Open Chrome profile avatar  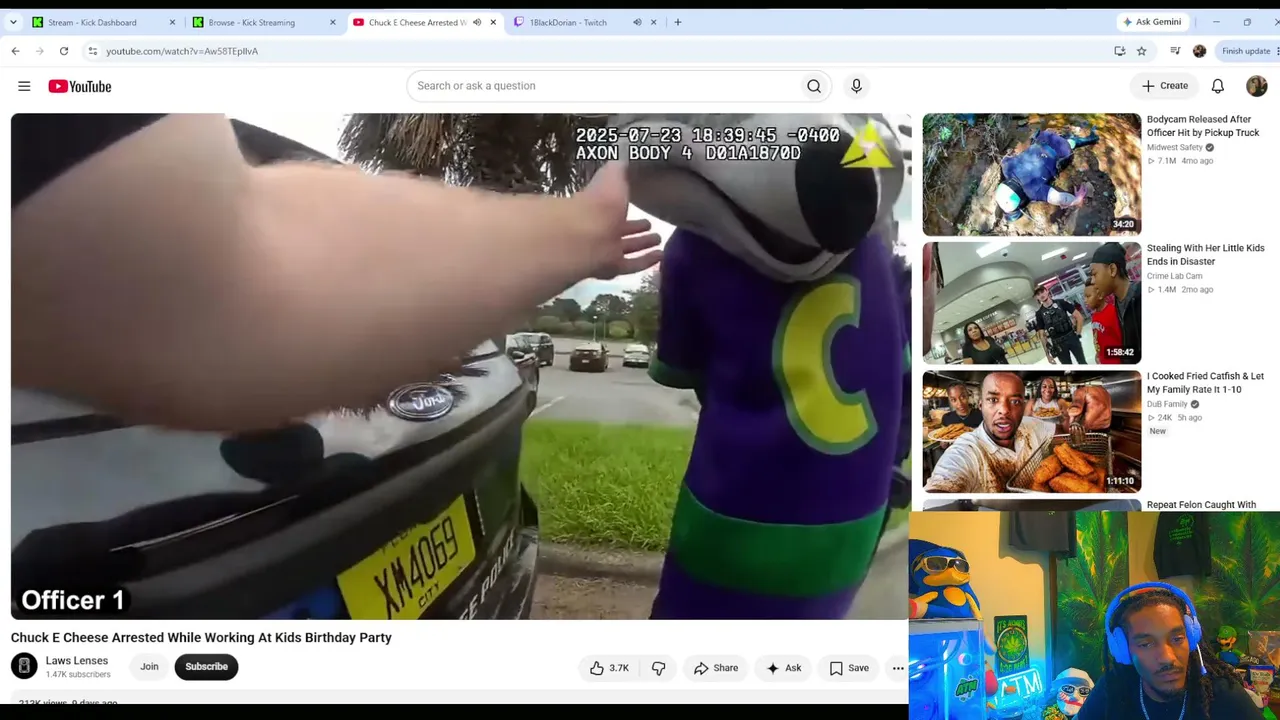(x=1199, y=51)
